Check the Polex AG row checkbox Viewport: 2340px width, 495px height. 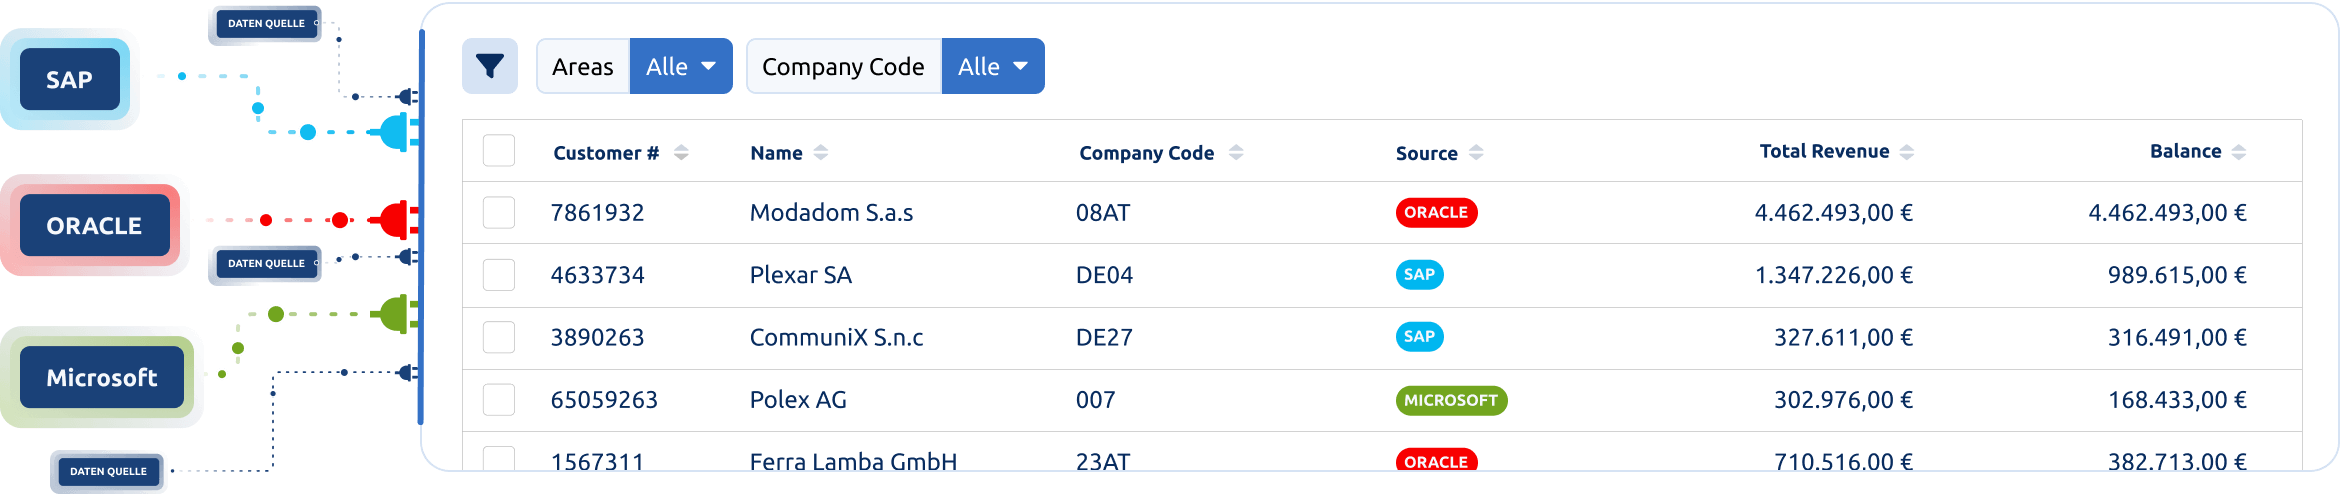499,400
